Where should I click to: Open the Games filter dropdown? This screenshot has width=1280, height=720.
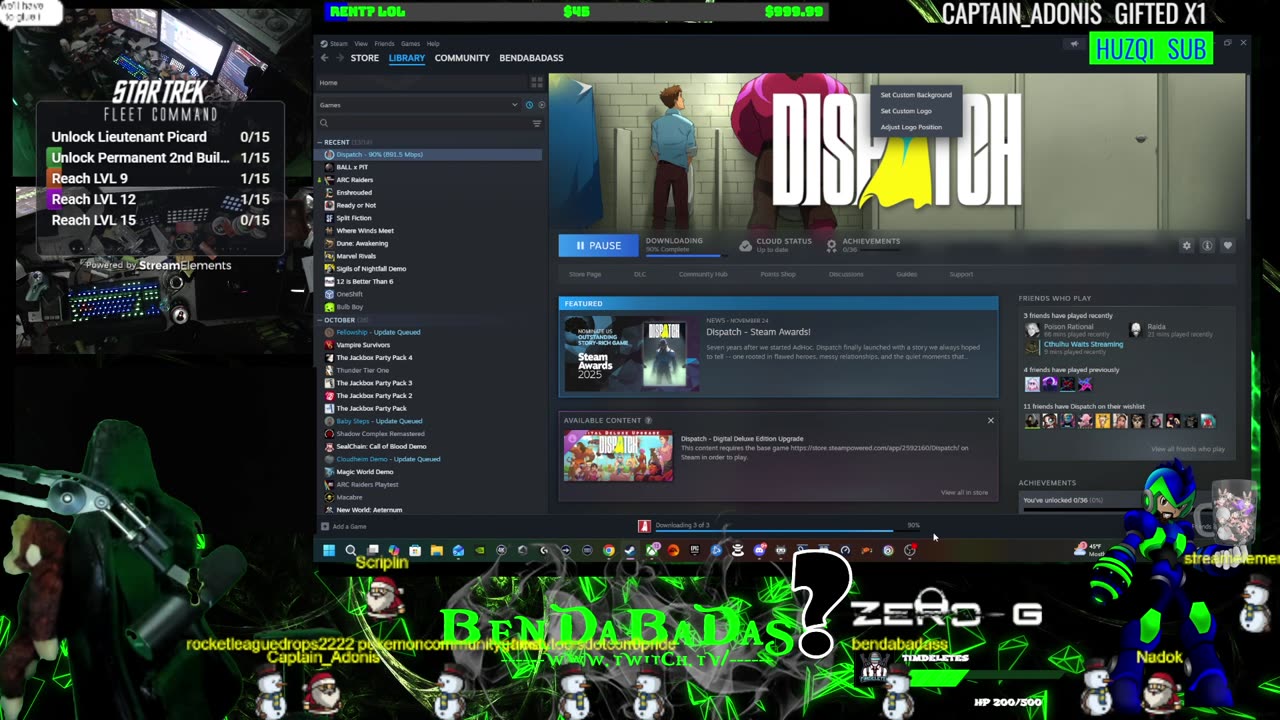418,105
